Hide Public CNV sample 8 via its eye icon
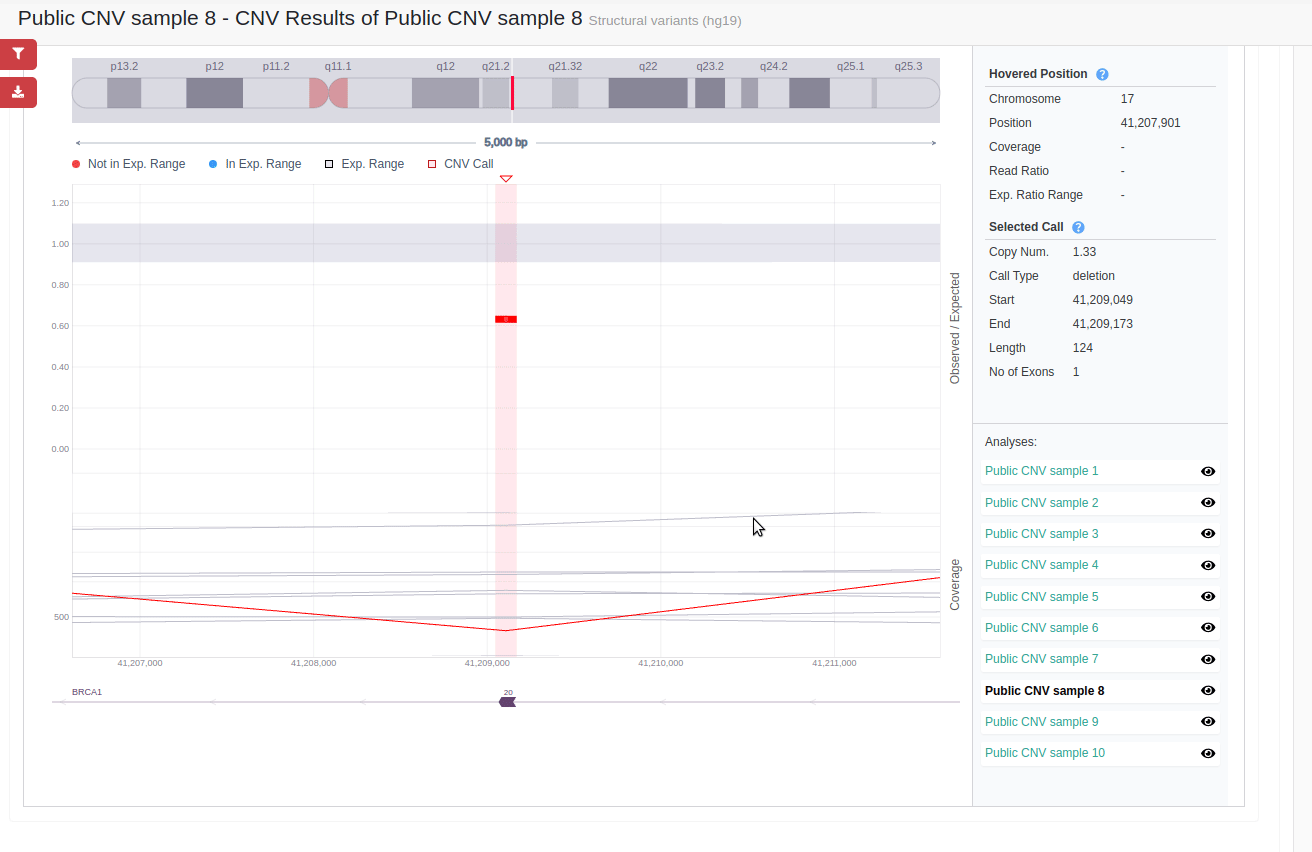Viewport: 1312px width, 852px height. tap(1208, 690)
